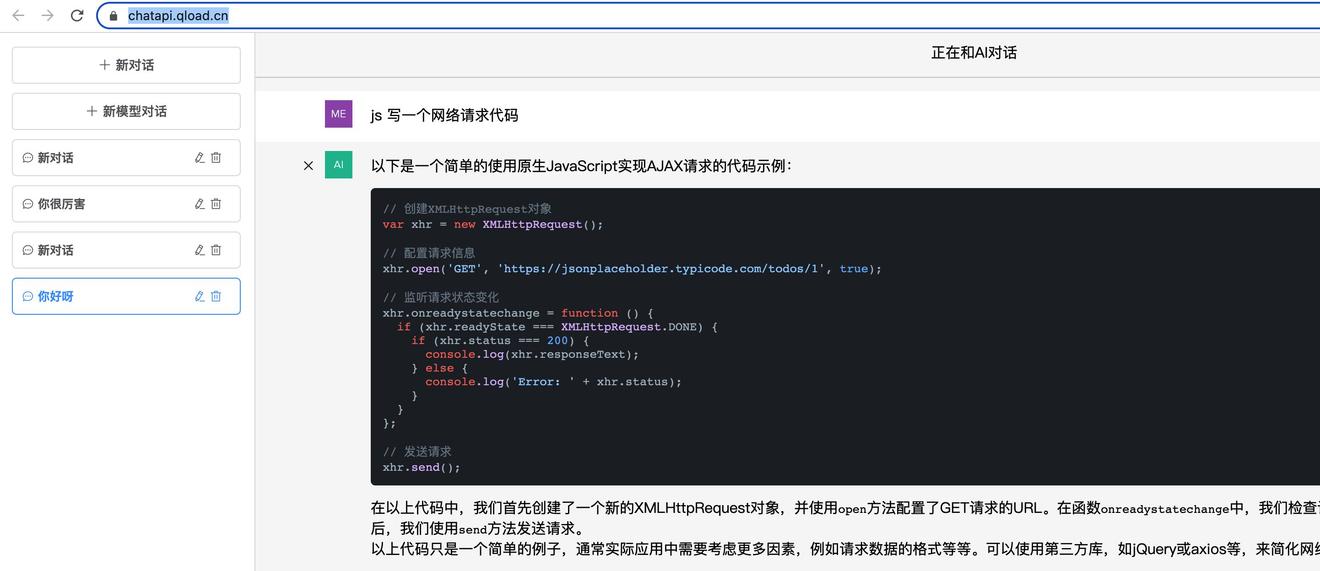Viewport: 1320px width, 571px height.
Task: Open the 新对话 conversation above 你很厉害
Action: pos(56,158)
